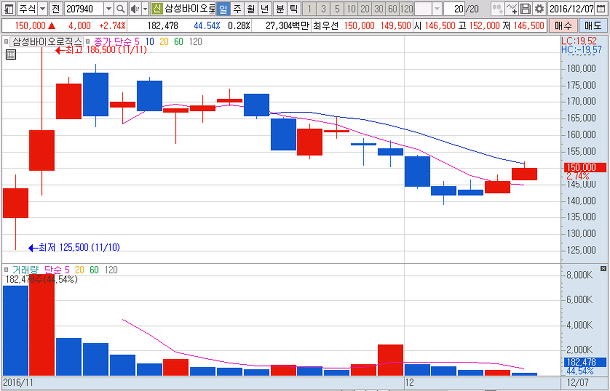
Task: Click the chart compare icon left of indicator-add
Action: (x=497, y=8)
